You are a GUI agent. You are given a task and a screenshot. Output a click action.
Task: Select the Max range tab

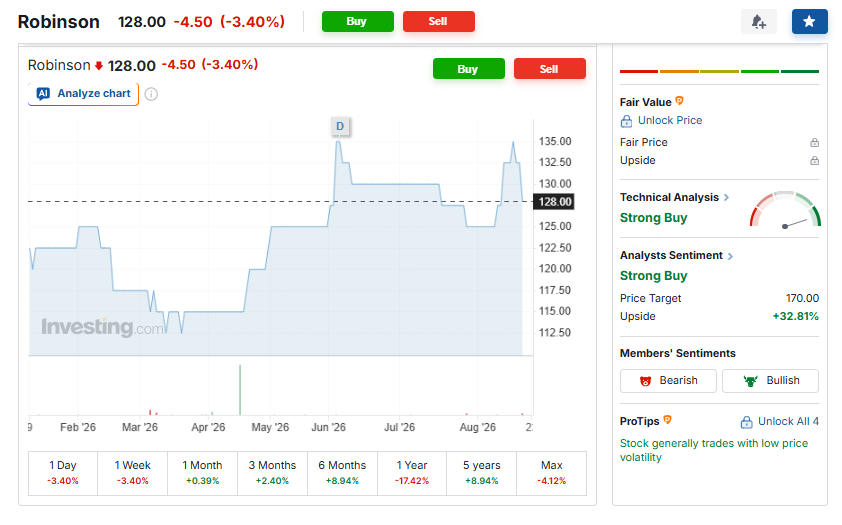click(551, 473)
